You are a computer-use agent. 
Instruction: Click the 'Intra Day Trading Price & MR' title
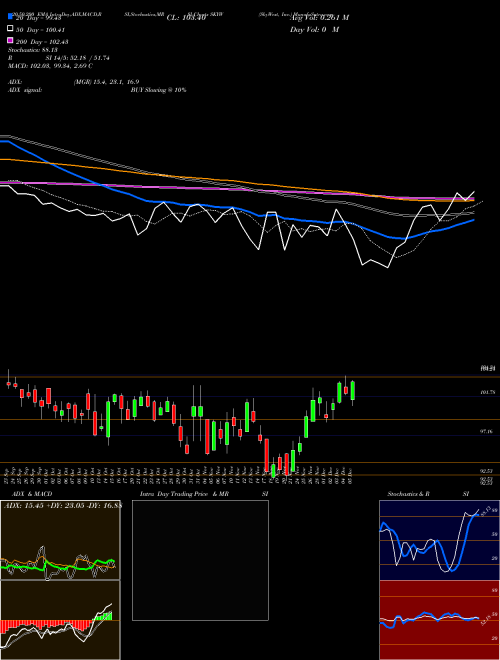pos(184,494)
